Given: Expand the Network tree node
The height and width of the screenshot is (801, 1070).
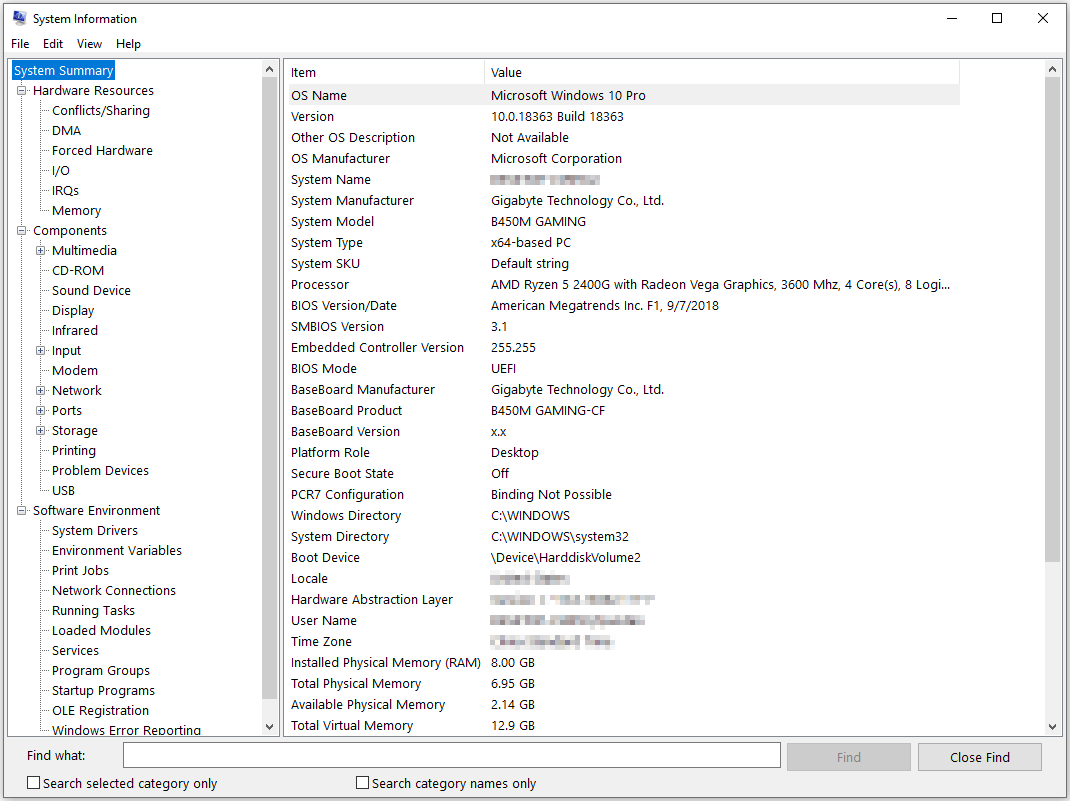Looking at the screenshot, I should point(41,390).
